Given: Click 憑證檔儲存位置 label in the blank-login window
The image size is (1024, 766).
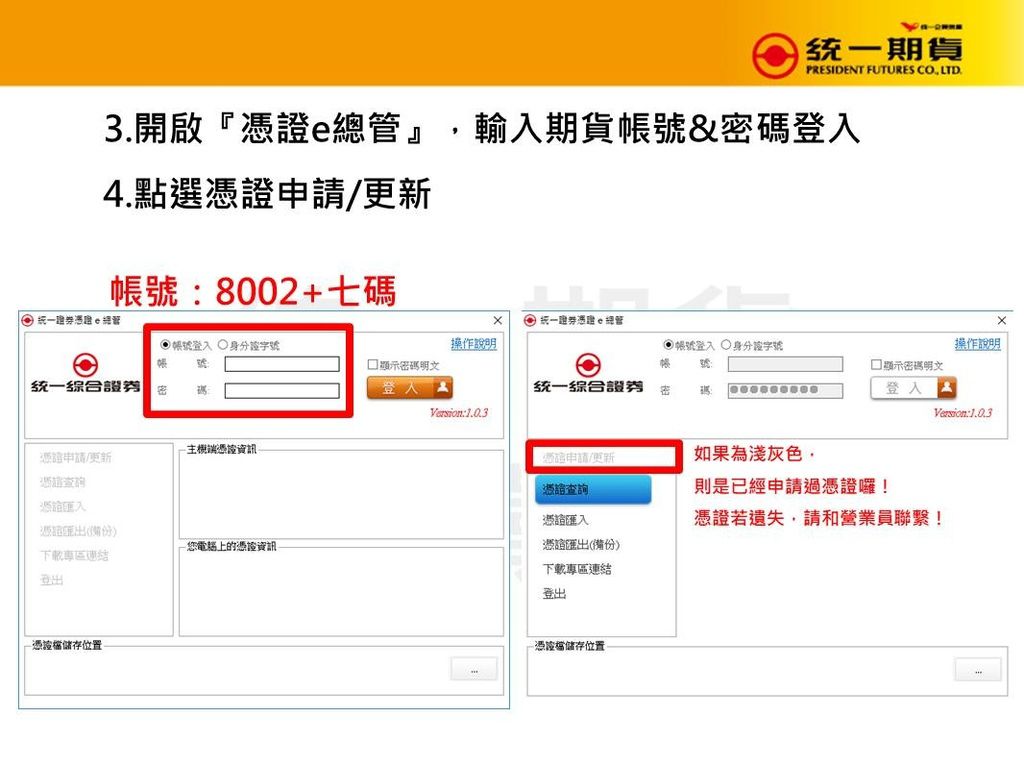Looking at the screenshot, I should click(67, 645).
